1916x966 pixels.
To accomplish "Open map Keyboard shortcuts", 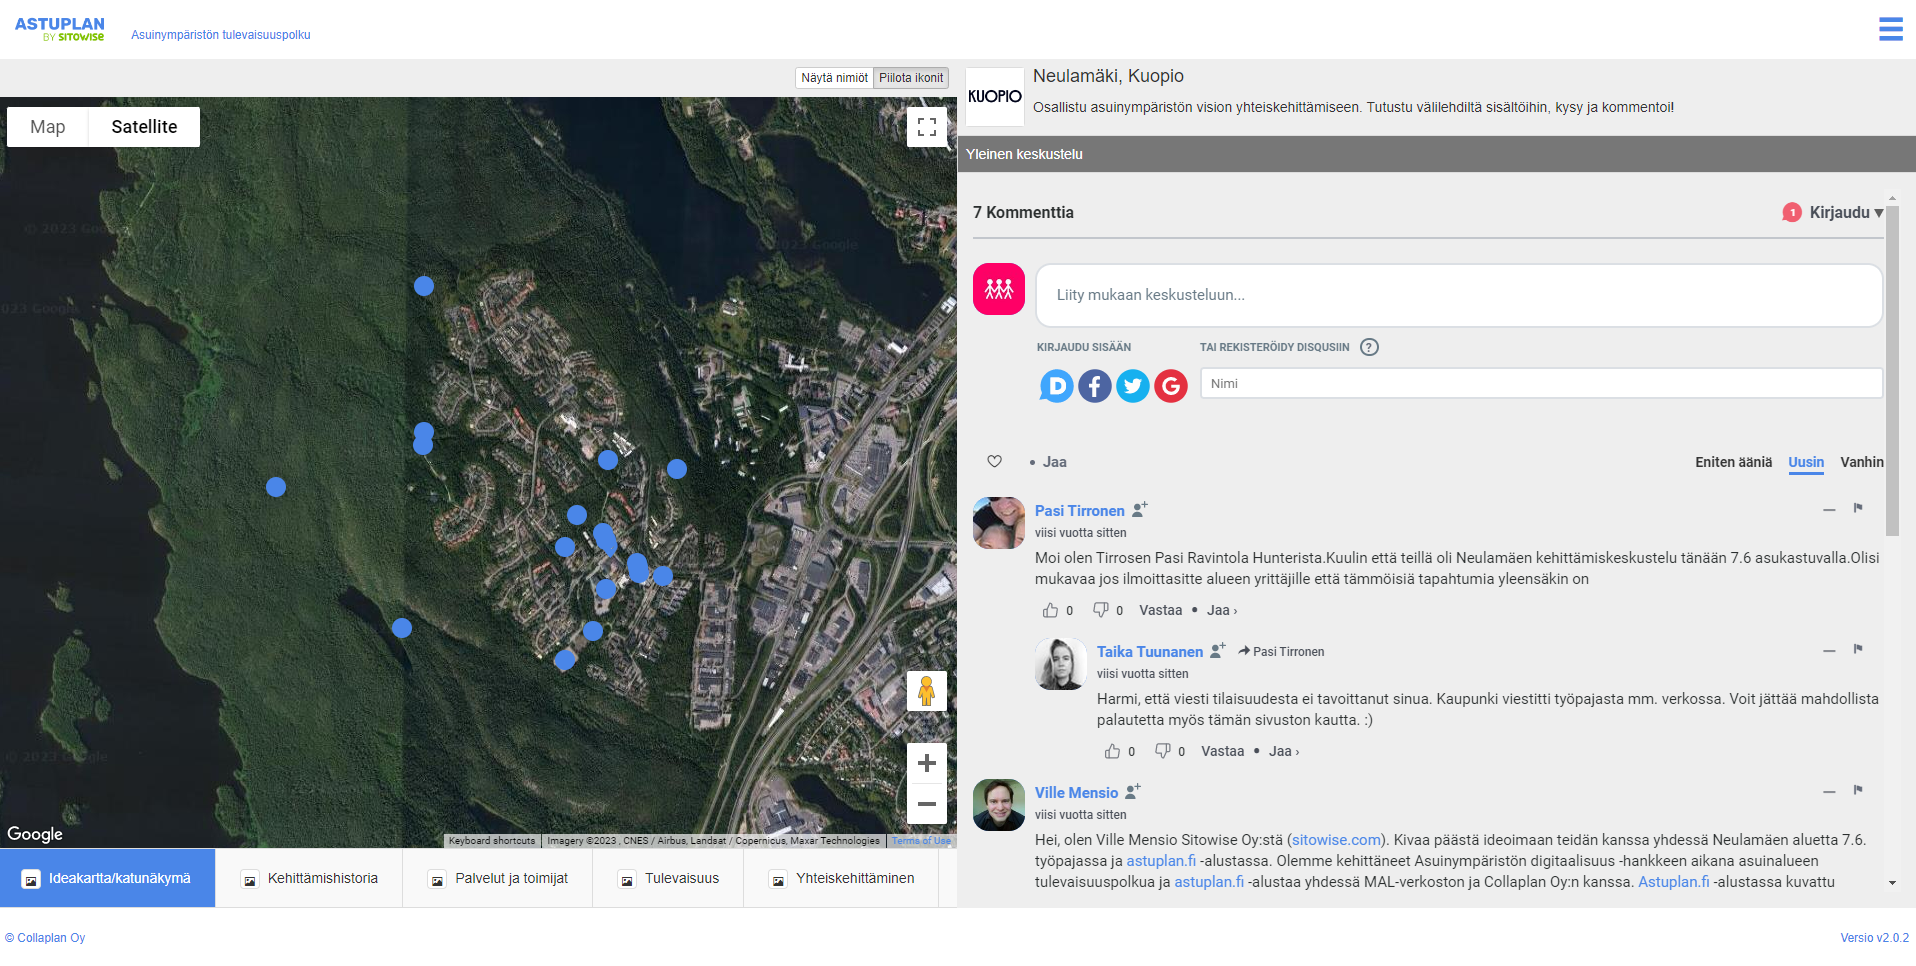I will [492, 841].
